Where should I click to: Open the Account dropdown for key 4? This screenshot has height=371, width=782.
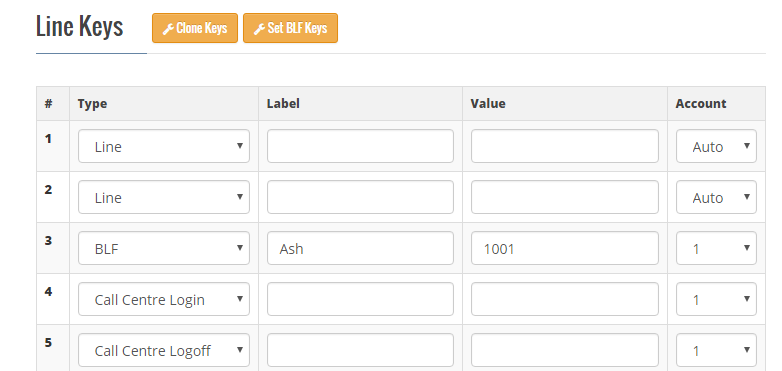716,299
